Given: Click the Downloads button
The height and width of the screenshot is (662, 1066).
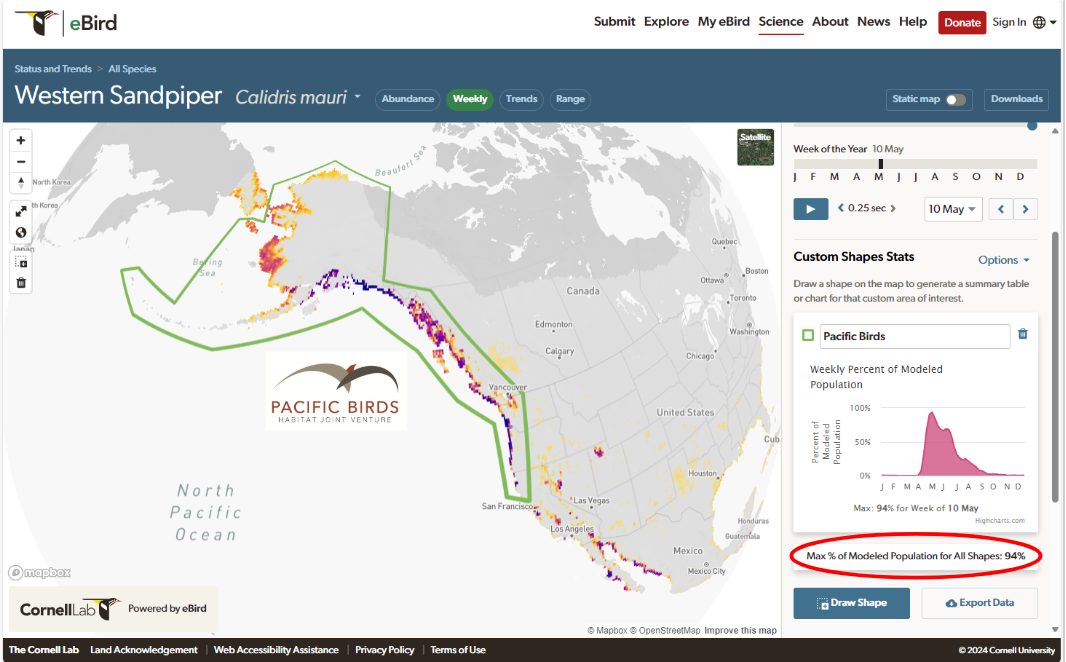Looking at the screenshot, I should [x=1016, y=99].
